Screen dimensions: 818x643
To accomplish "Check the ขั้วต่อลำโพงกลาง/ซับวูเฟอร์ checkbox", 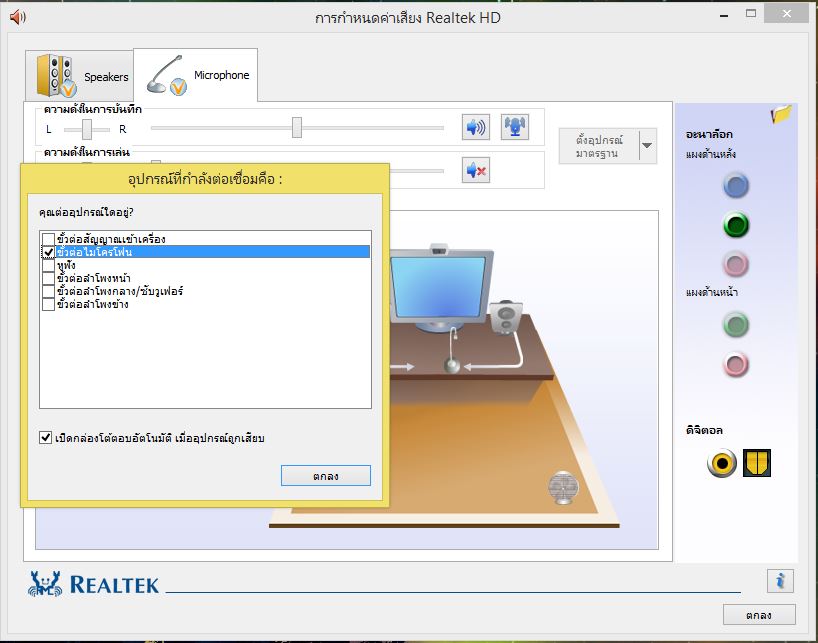I will pos(49,291).
